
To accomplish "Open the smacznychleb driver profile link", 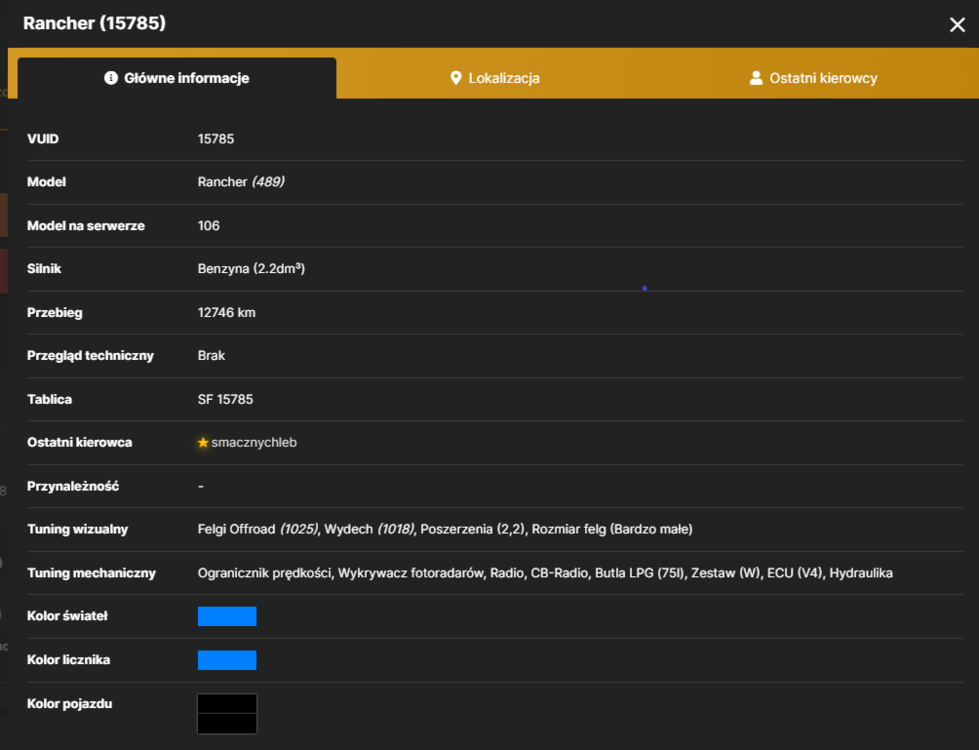I will click(253, 443).
